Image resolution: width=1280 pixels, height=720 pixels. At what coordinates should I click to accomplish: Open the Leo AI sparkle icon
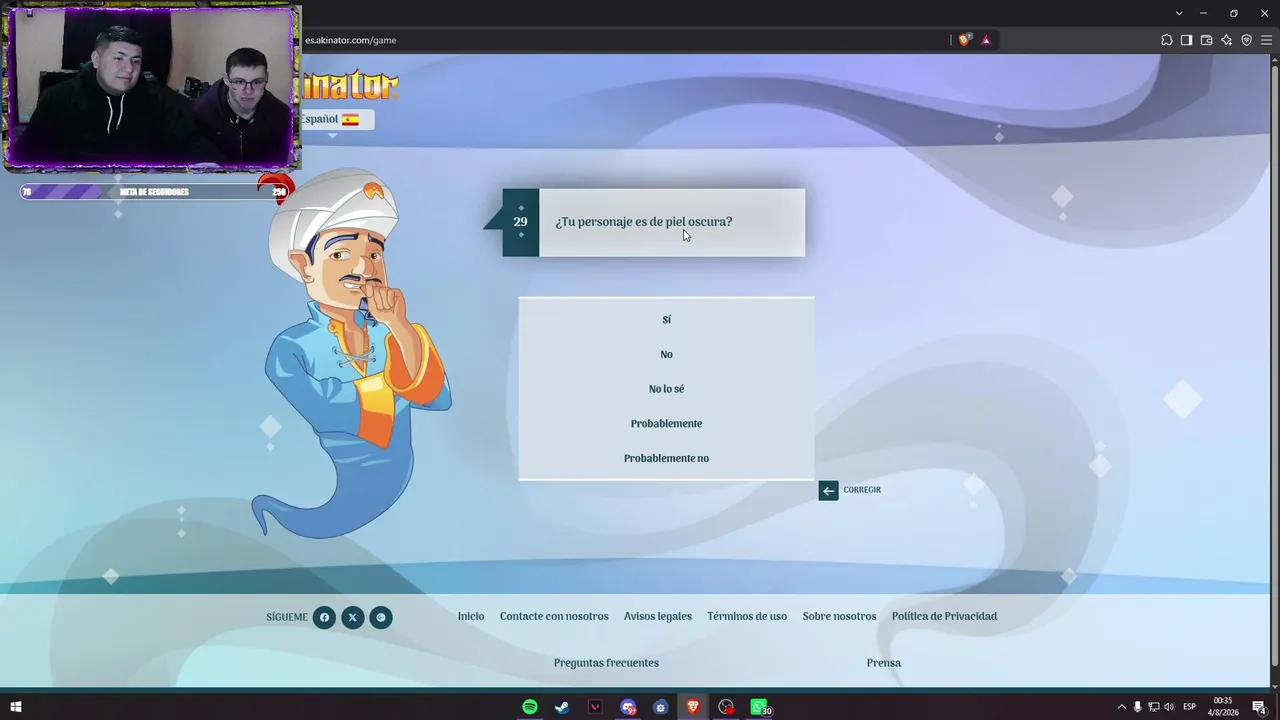pyautogui.click(x=1226, y=40)
